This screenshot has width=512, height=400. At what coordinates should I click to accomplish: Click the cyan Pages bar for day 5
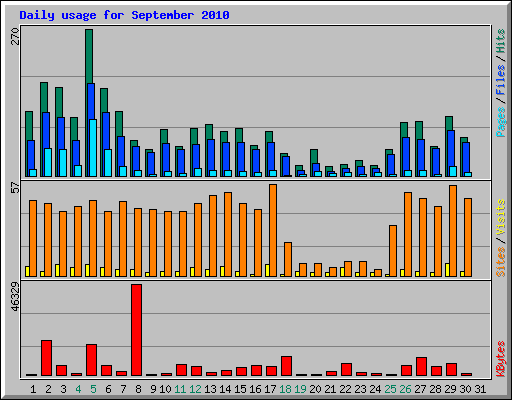[x=93, y=148]
